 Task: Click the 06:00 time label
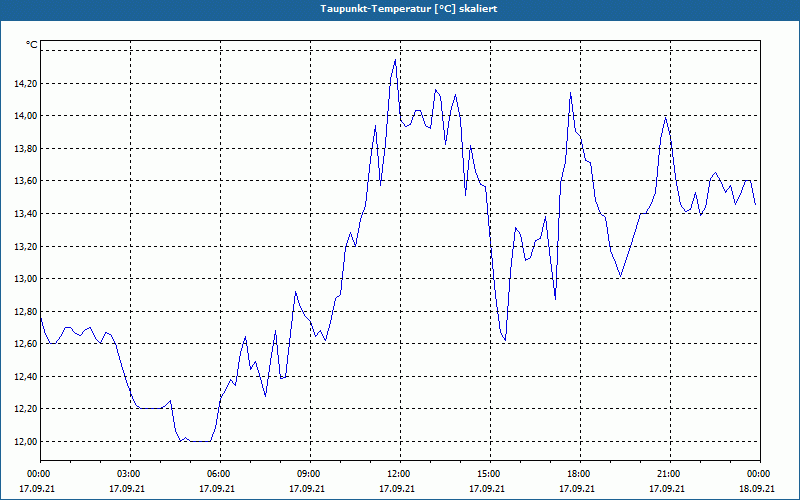point(220,474)
